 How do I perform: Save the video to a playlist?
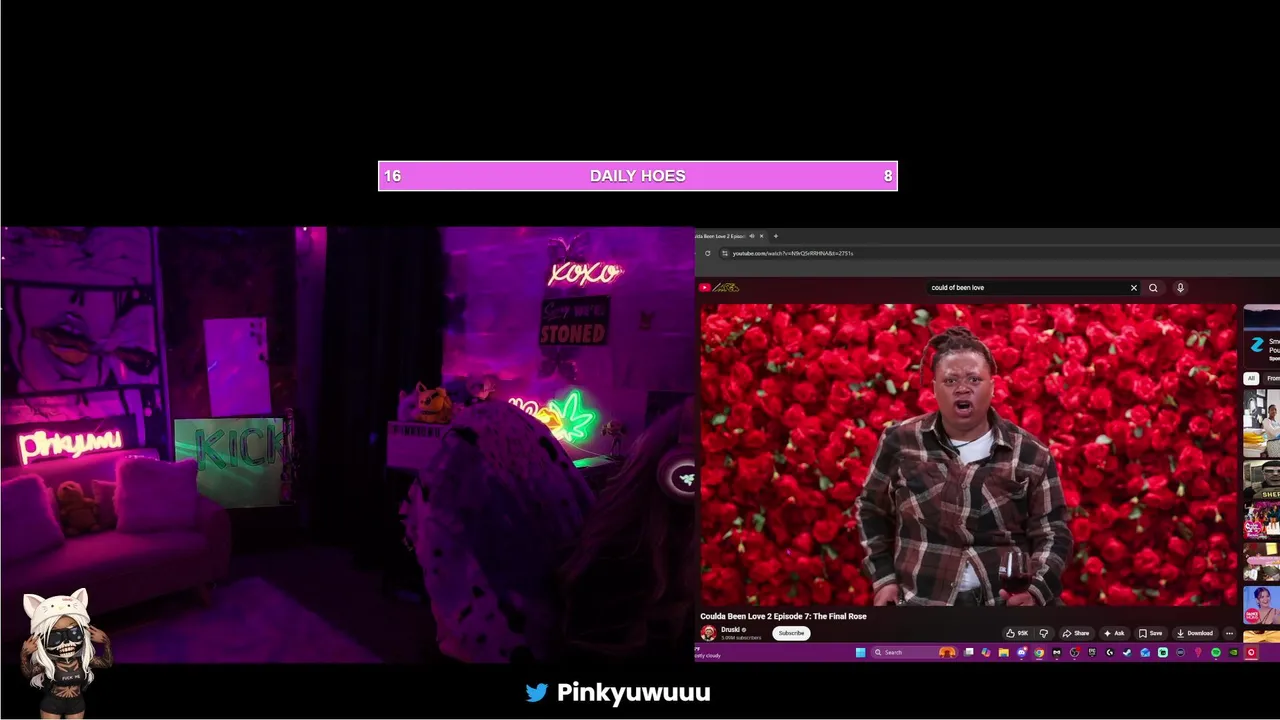(1151, 633)
